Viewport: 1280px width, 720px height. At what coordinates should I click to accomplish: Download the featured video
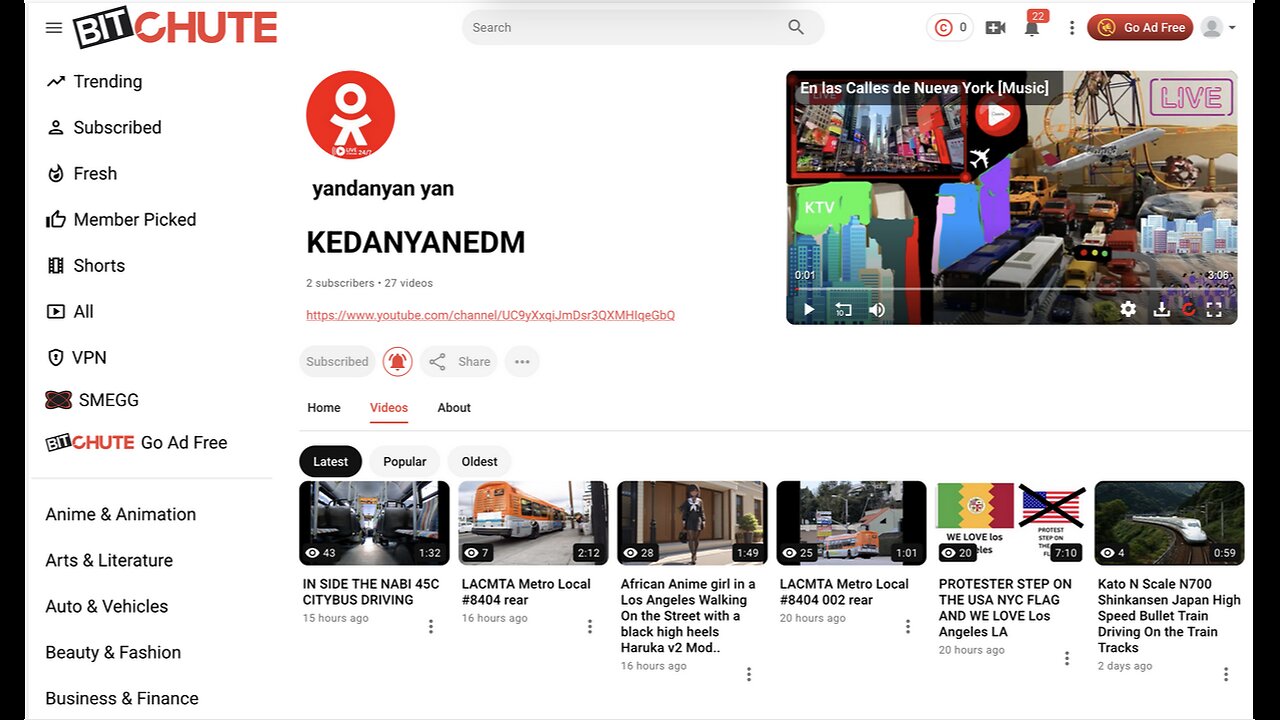point(1161,310)
